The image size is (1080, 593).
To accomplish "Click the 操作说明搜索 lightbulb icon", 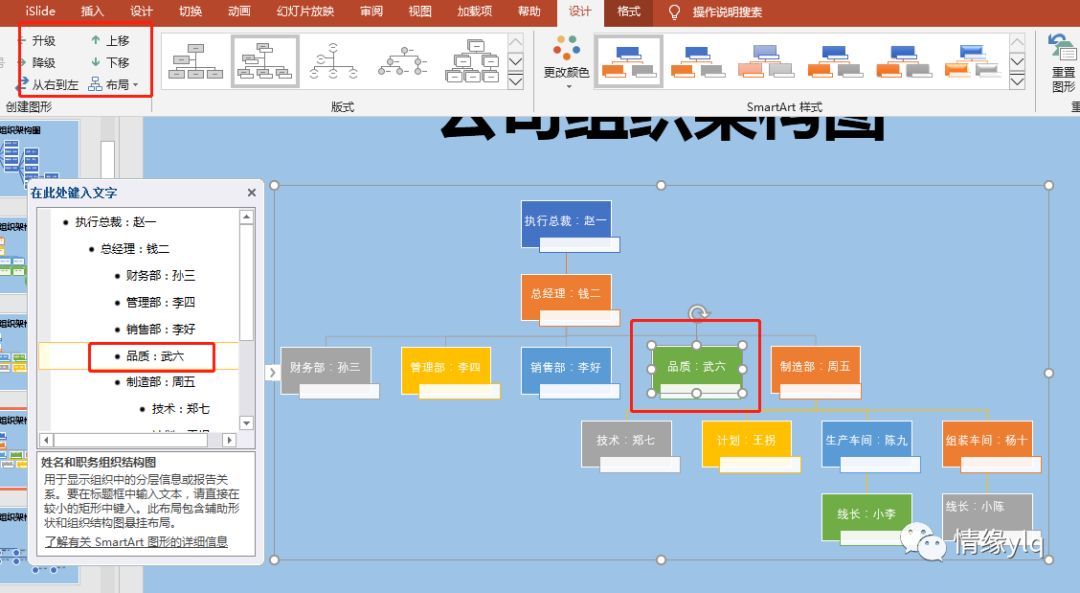I will tap(675, 12).
